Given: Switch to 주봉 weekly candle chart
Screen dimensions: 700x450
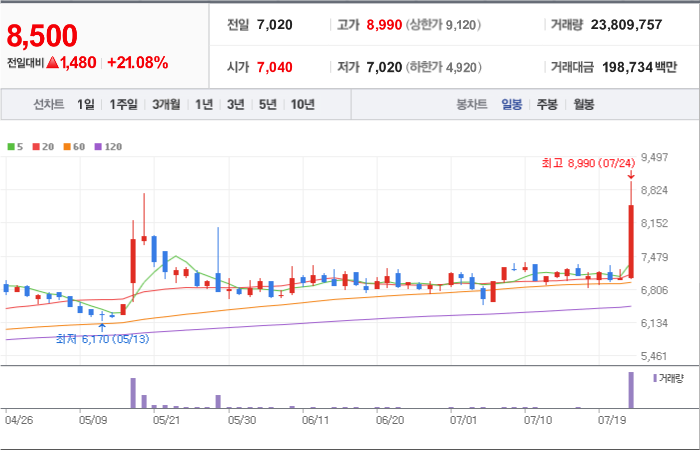Looking at the screenshot, I should coord(547,105).
